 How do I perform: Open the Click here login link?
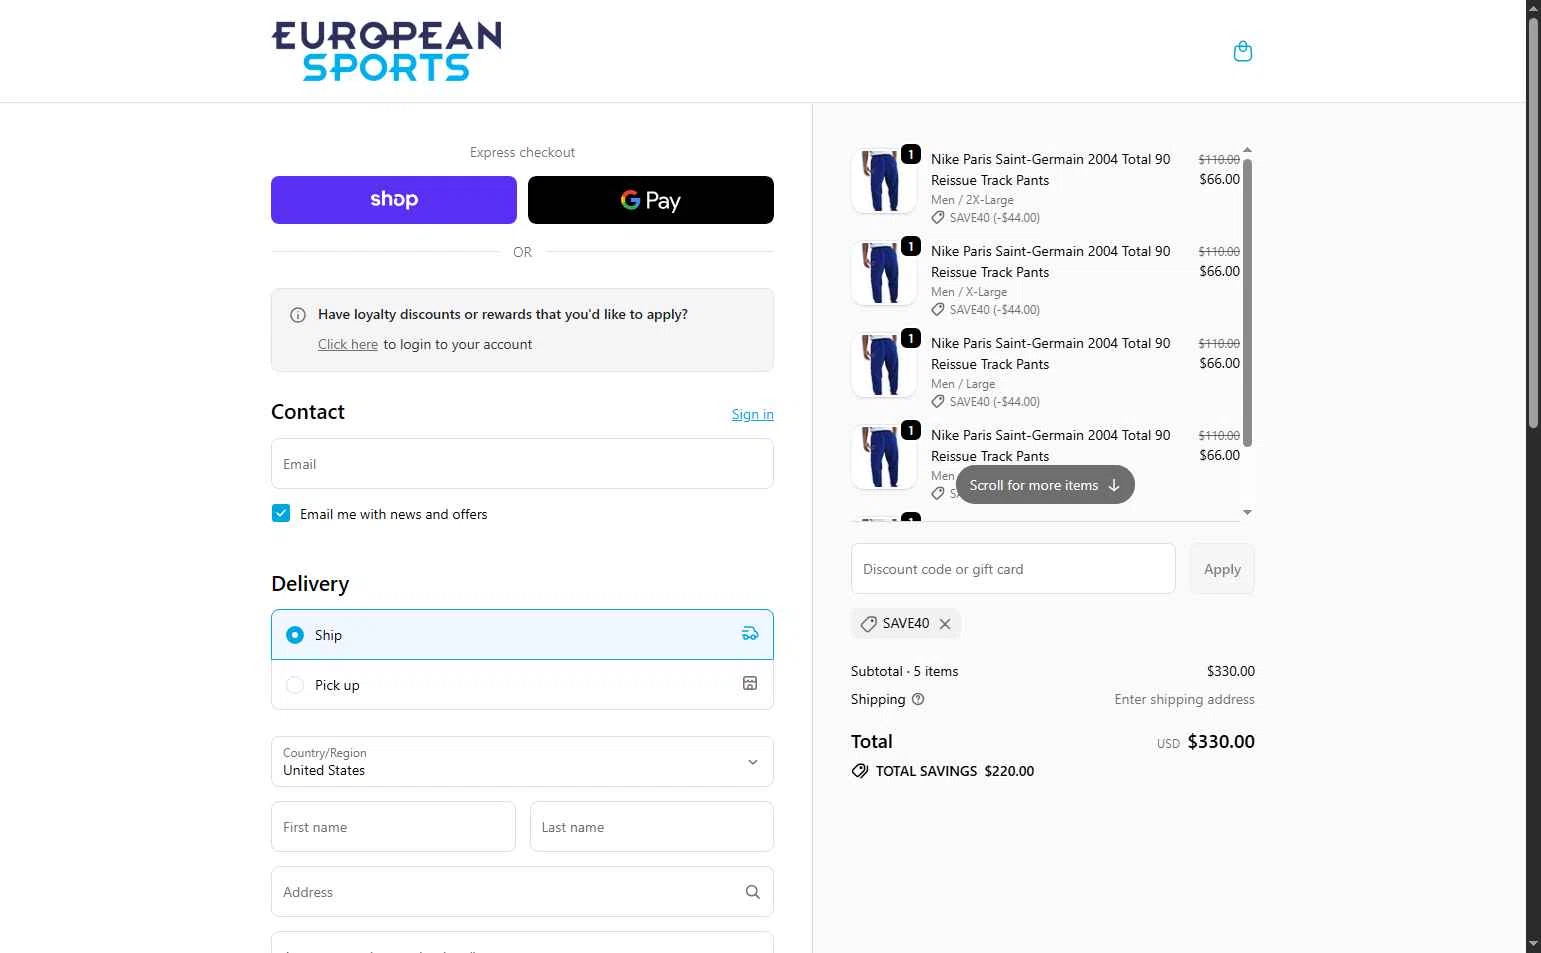[x=348, y=344]
